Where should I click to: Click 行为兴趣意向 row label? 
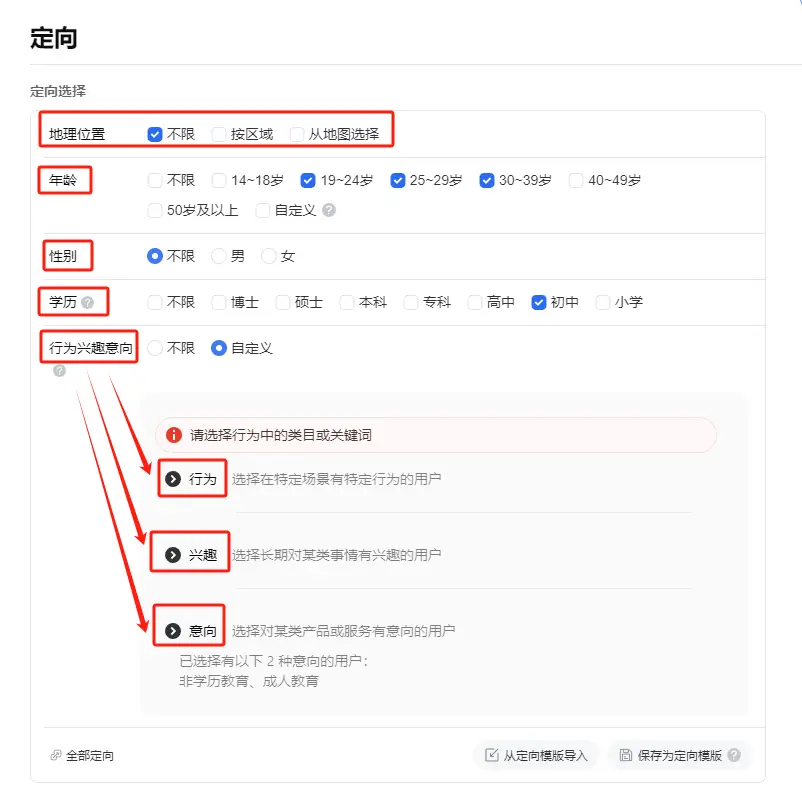click(91, 348)
